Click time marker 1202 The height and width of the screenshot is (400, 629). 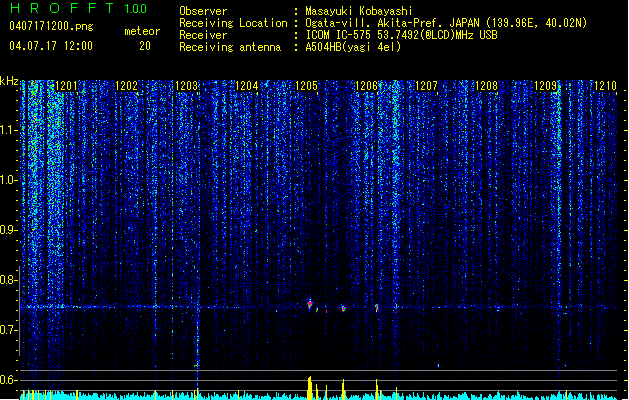[x=126, y=86]
